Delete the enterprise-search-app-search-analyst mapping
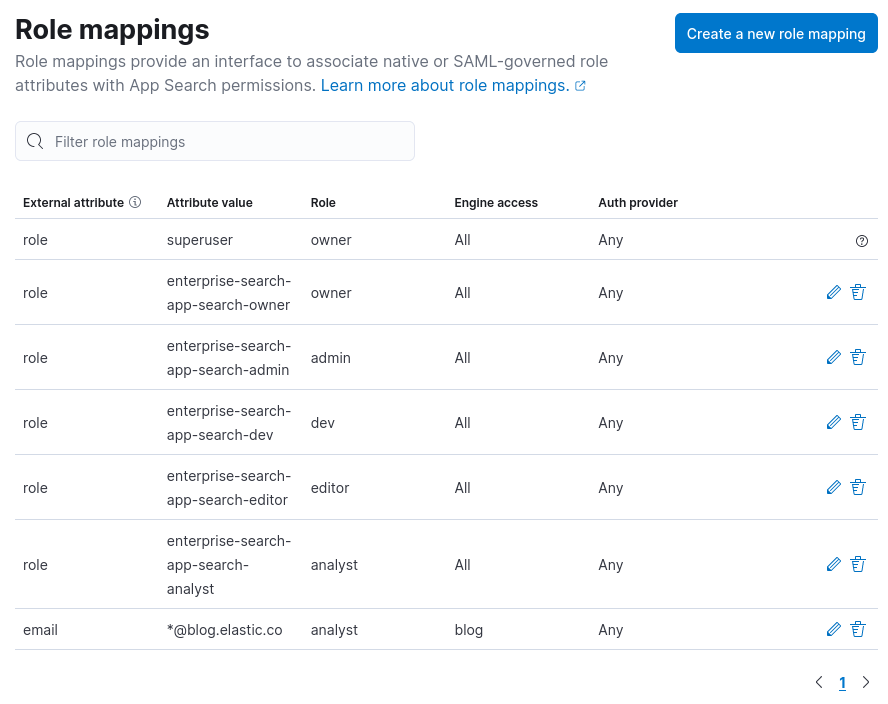This screenshot has height=704, width=888. 858,564
